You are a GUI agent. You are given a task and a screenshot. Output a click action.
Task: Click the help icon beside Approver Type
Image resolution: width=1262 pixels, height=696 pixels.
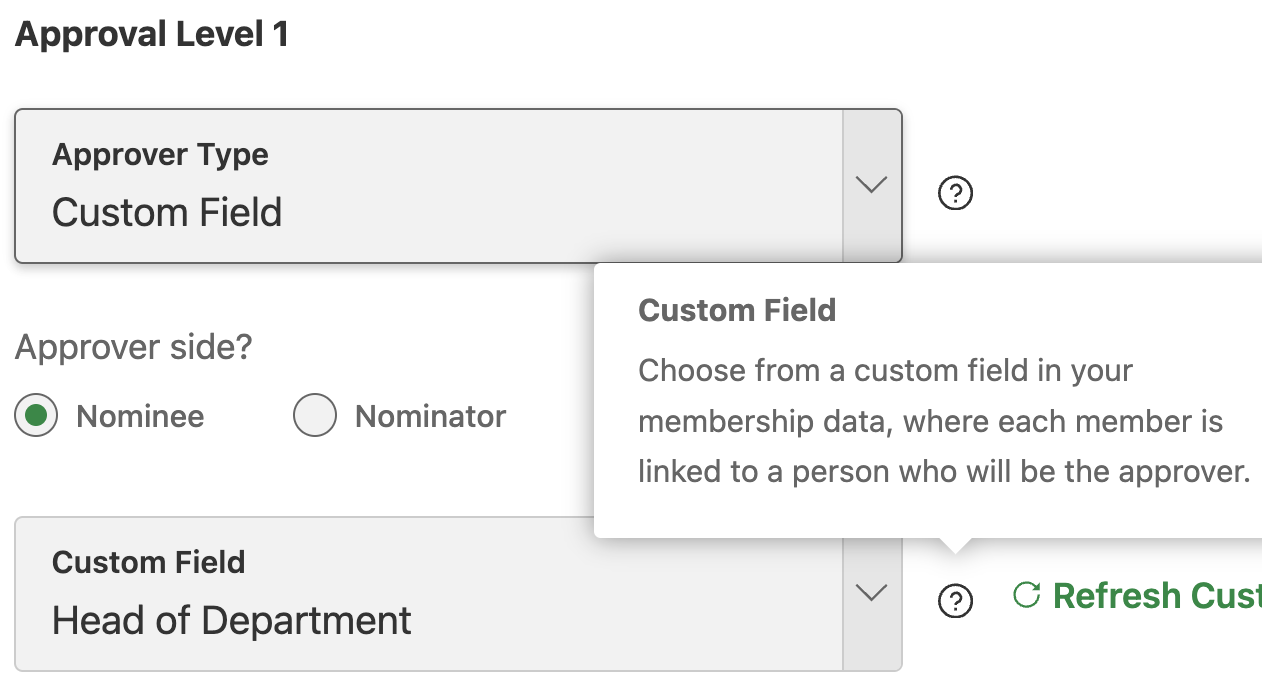[955, 192]
